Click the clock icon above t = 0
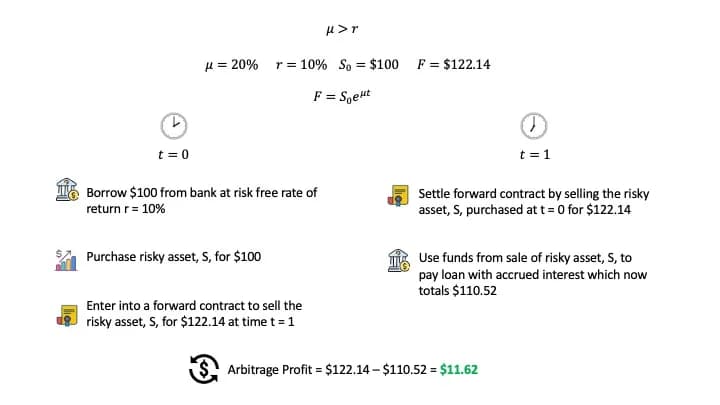 pos(174,126)
